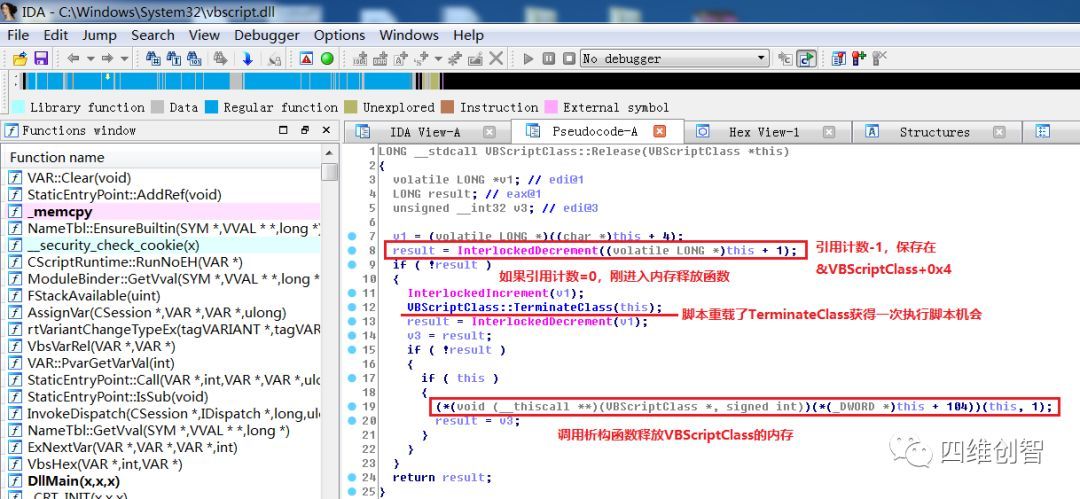The image size is (1080, 499).
Task: Click the blue down arrow jump icon
Action: pyautogui.click(x=247, y=59)
